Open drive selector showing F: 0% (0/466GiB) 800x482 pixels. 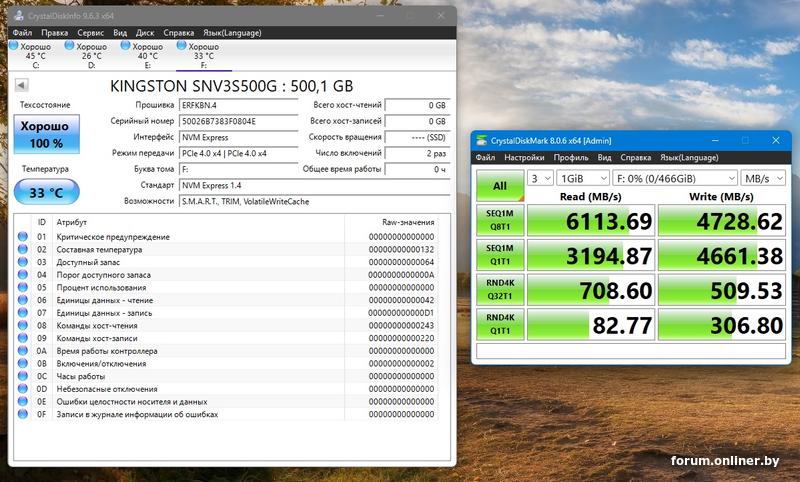pos(675,179)
